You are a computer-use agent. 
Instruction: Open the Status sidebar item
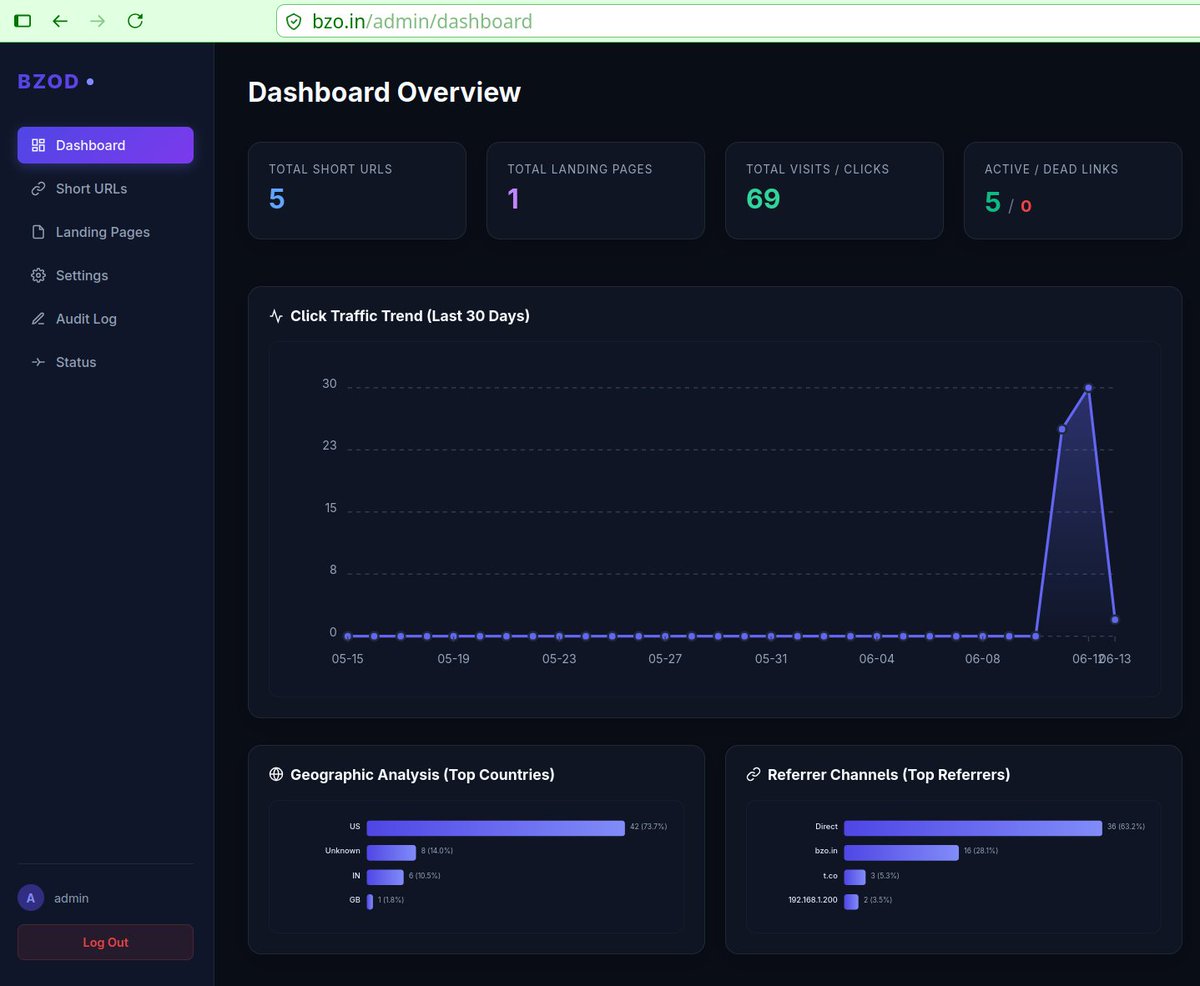tap(105, 362)
